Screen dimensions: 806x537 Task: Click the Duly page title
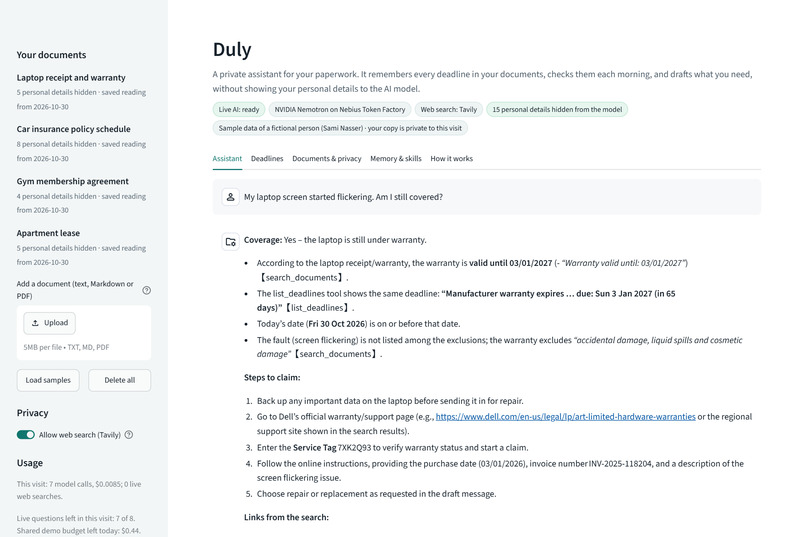pyautogui.click(x=232, y=50)
